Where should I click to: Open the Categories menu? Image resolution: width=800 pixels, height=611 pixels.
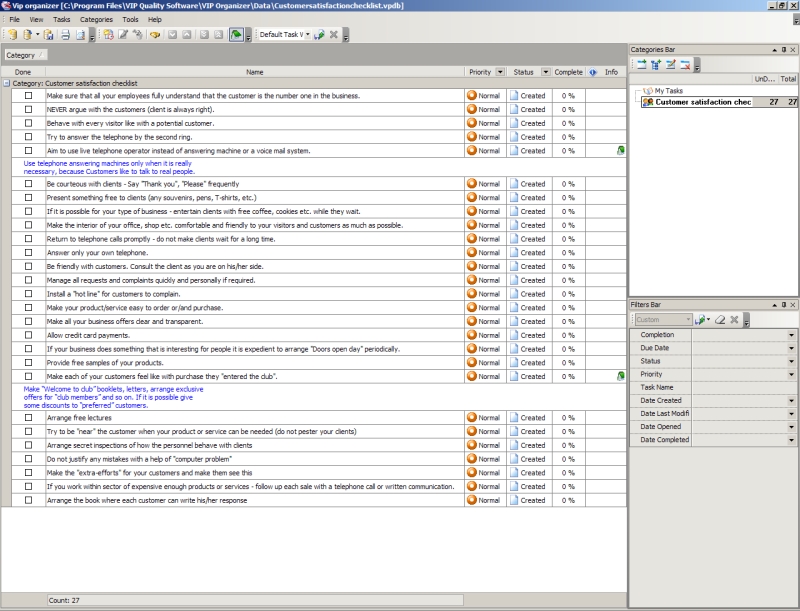coord(96,19)
